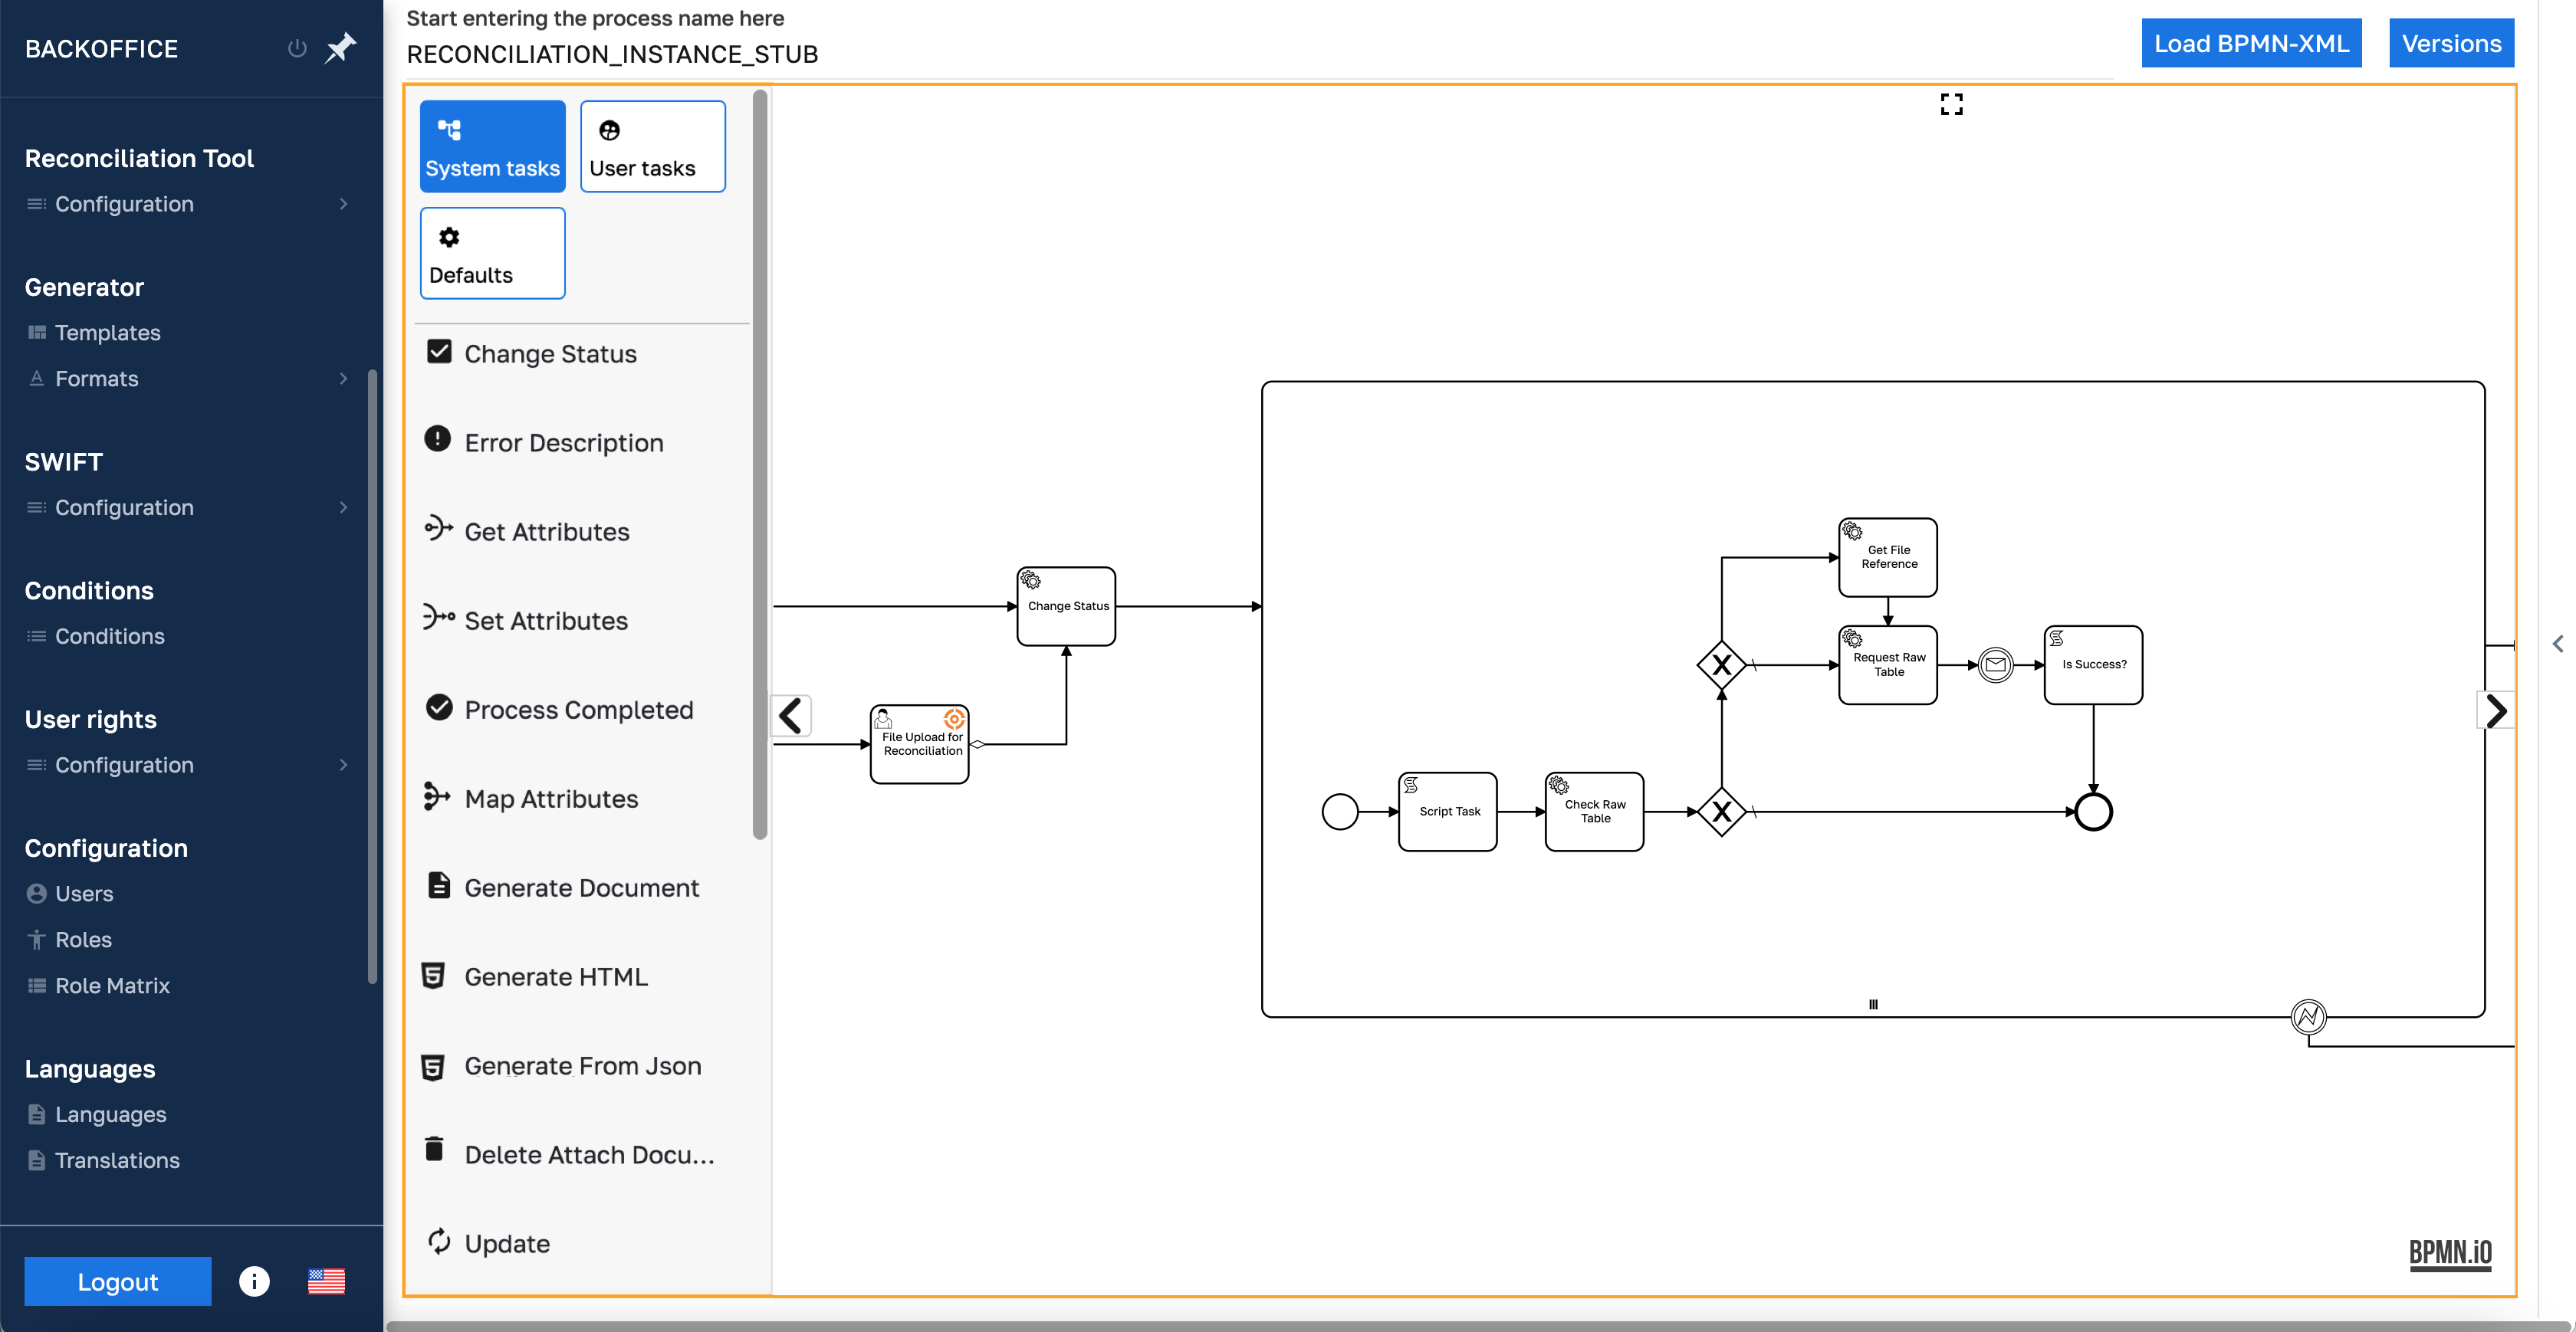Viewport: 2576px width, 1332px height.
Task: Switch to the System tasks tab
Action: [492, 146]
